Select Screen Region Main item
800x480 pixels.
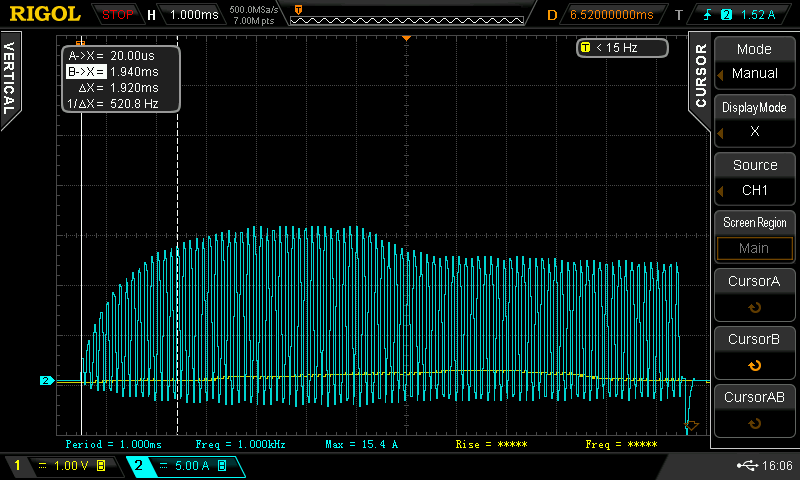[754, 236]
